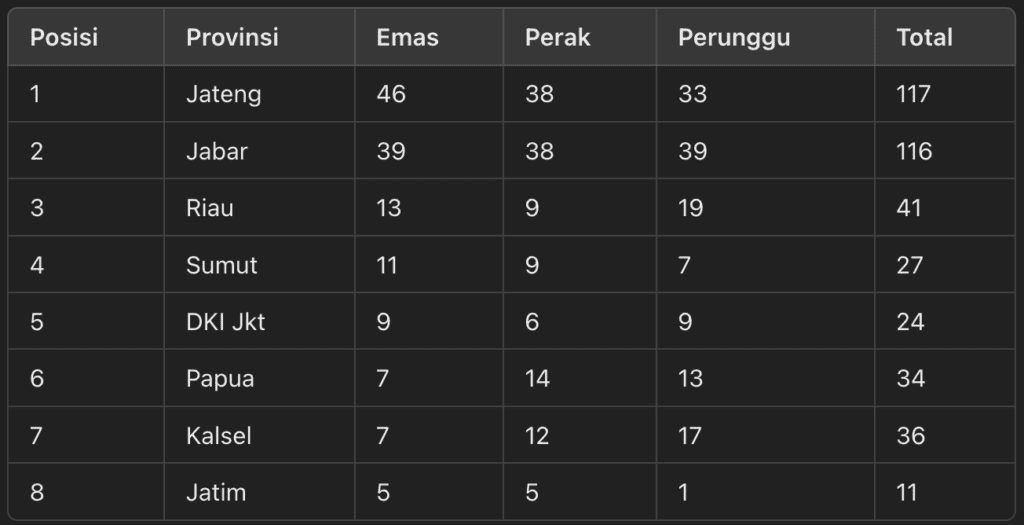This screenshot has width=1024, height=525.
Task: Click Kalsel's total value 36
Action: [x=910, y=436]
